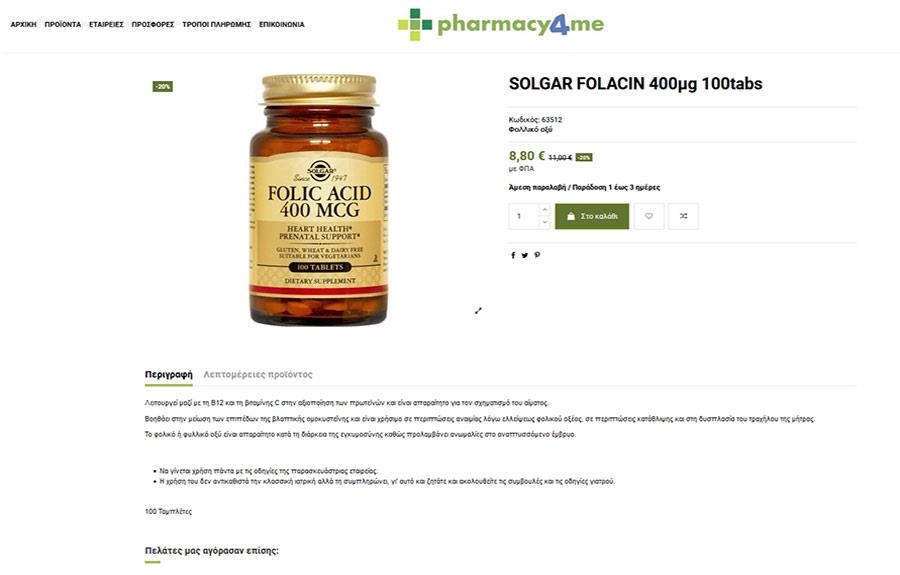Click the pharmacy4me logo
Image resolution: width=900 pixels, height=575 pixels.
tap(501, 25)
